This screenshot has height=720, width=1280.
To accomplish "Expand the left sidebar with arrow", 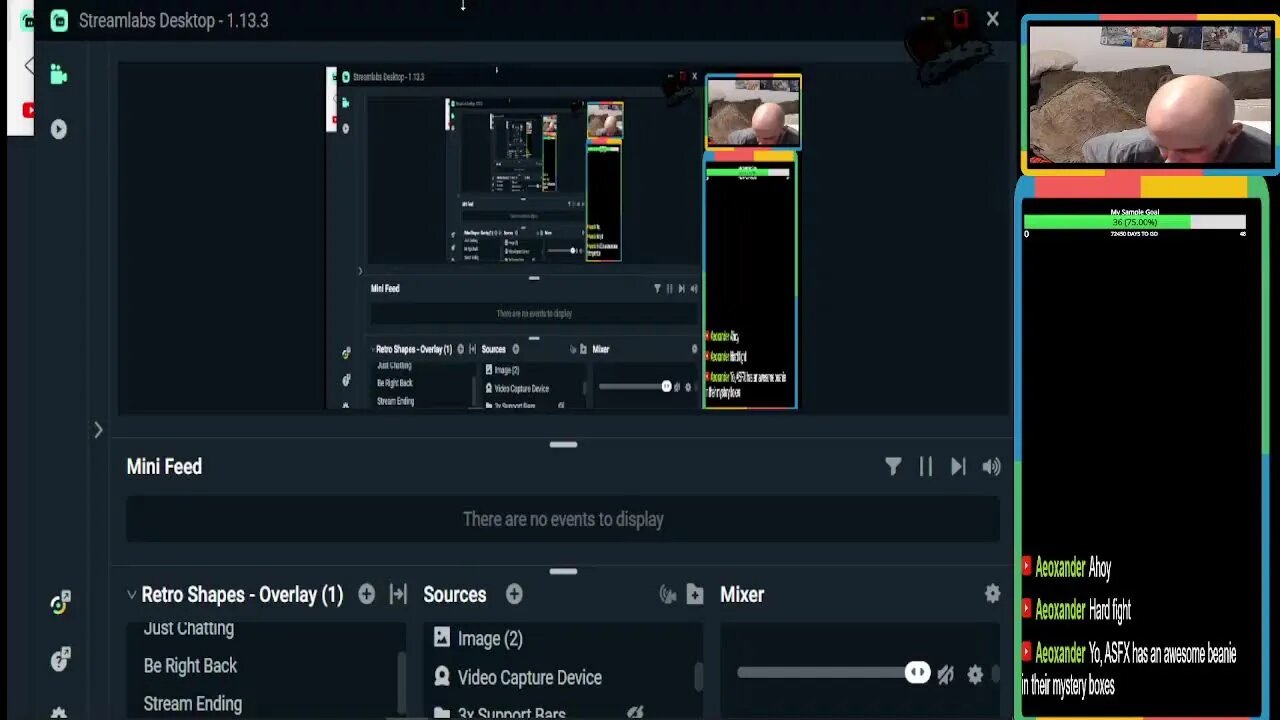I will point(98,430).
